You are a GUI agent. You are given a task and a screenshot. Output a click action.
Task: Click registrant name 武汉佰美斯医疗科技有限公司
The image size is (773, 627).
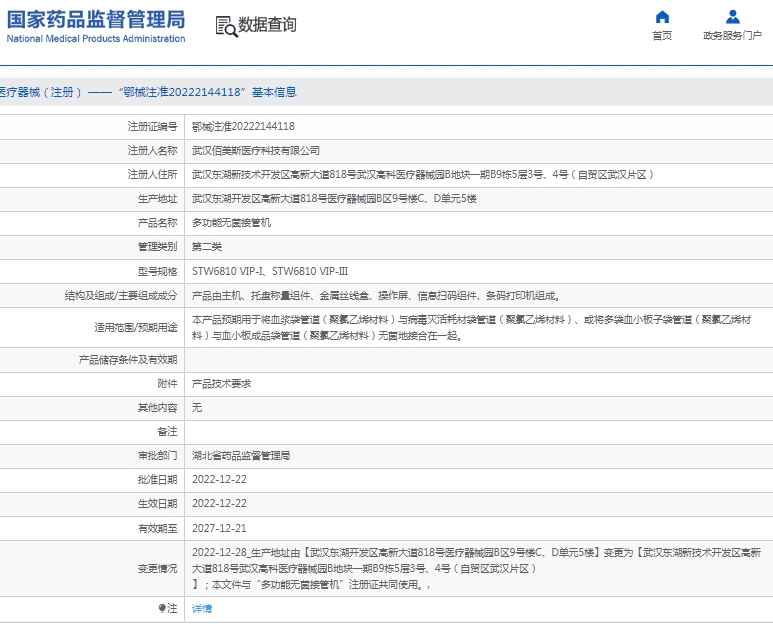[256, 150]
